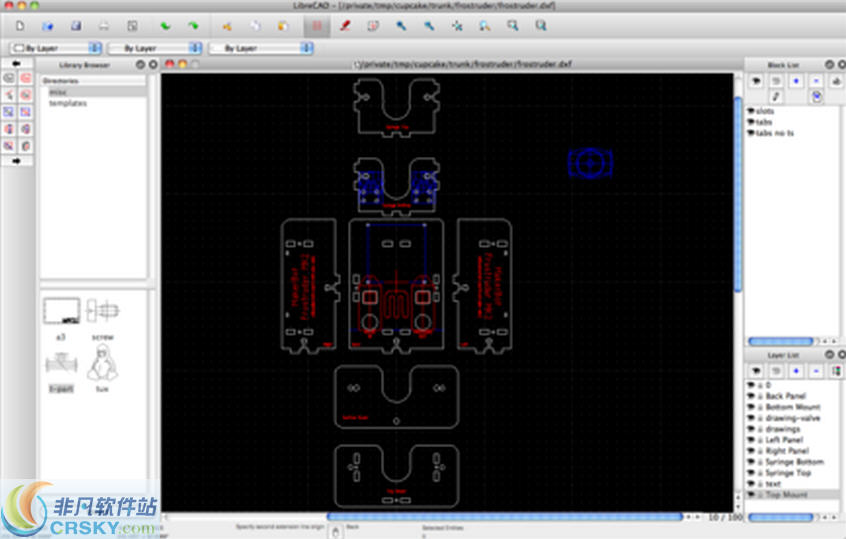846x539 pixels.
Task: Cut selection with the scissors icon
Action: point(227,26)
